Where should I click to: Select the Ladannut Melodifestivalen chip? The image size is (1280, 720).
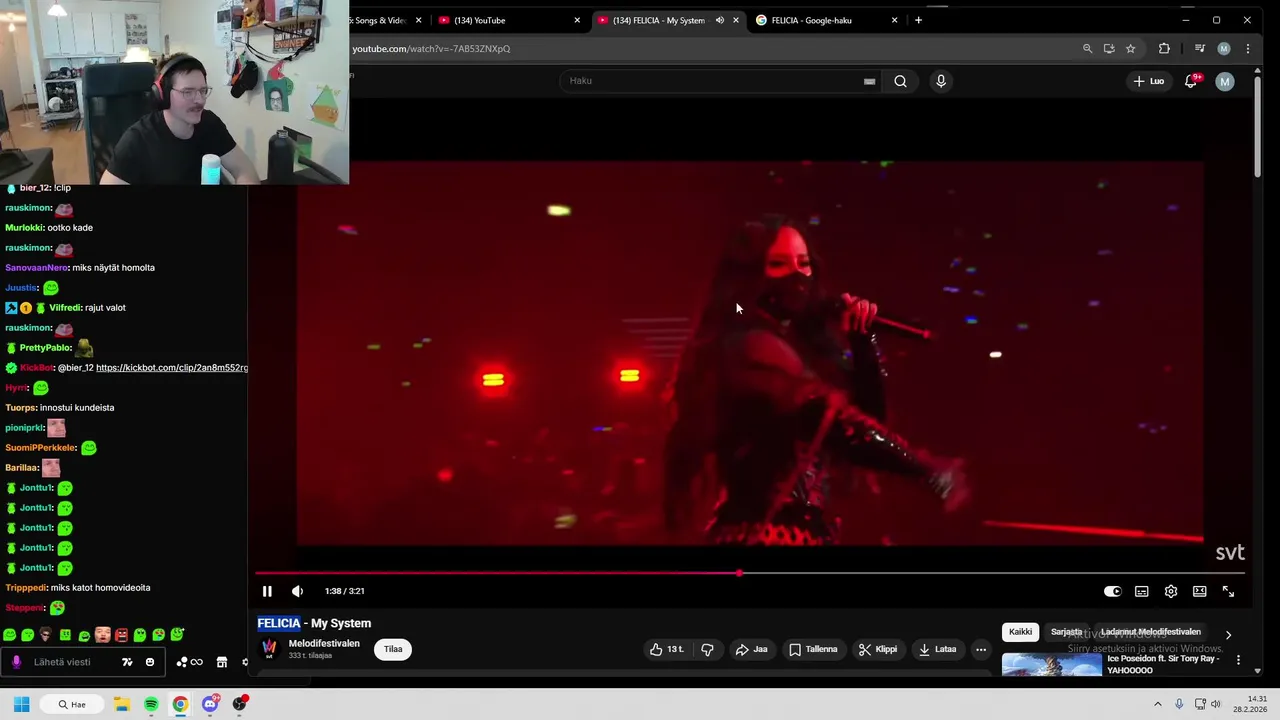1151,632
